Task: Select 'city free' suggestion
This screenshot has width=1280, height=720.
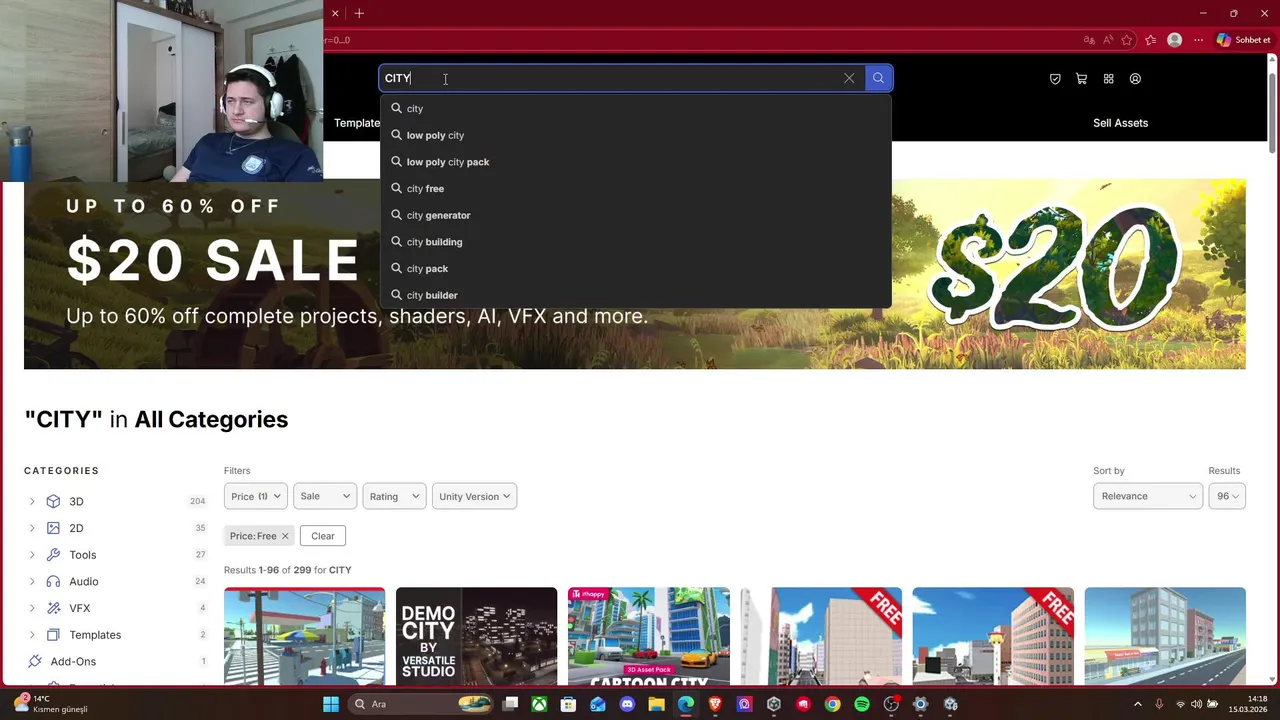Action: (636, 188)
